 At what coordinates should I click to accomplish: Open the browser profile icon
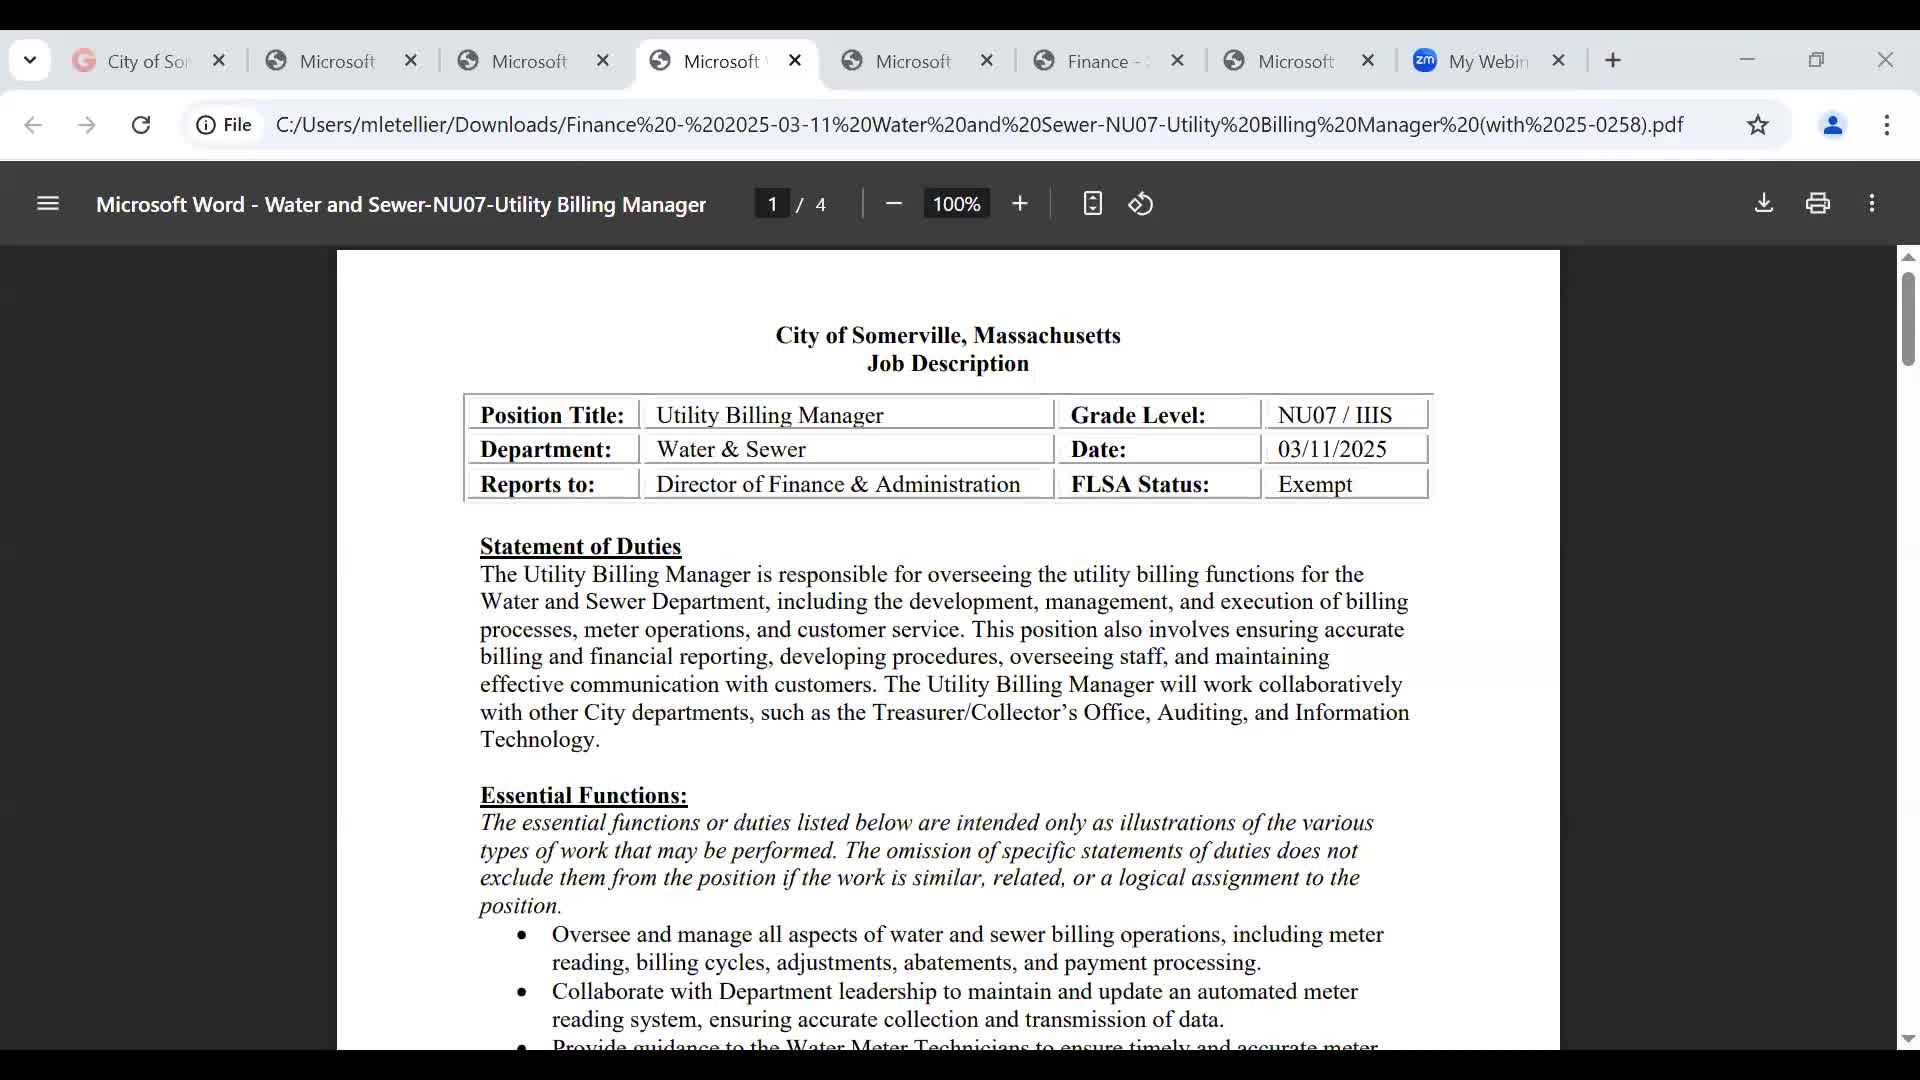(x=1833, y=125)
